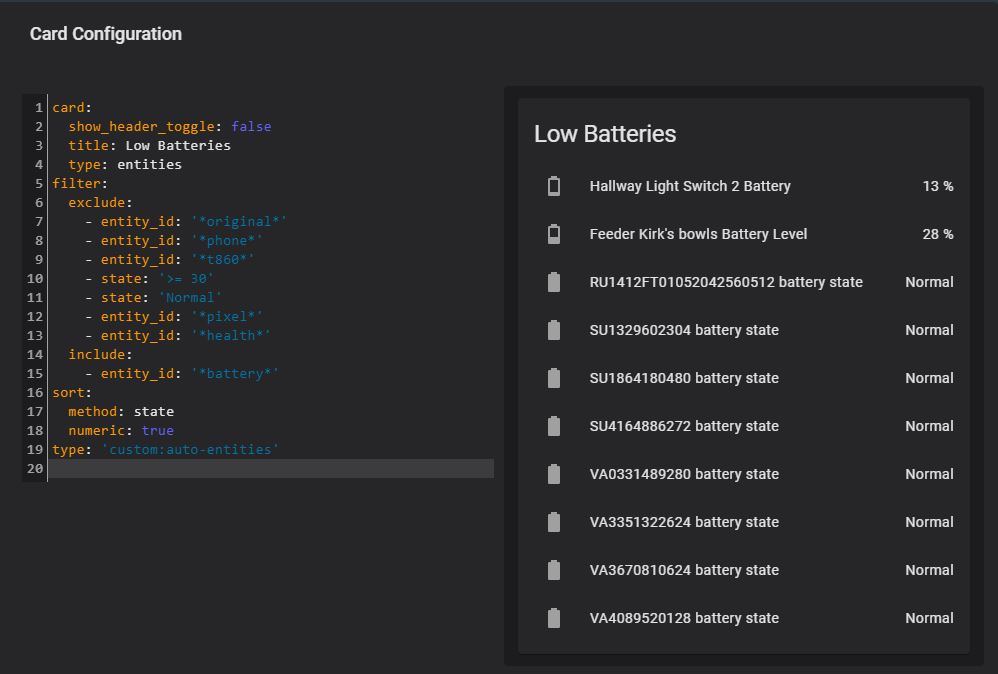Click the battery icon beside Feeder Kirk's bowls
Image resolution: width=998 pixels, height=674 pixels.
552,233
